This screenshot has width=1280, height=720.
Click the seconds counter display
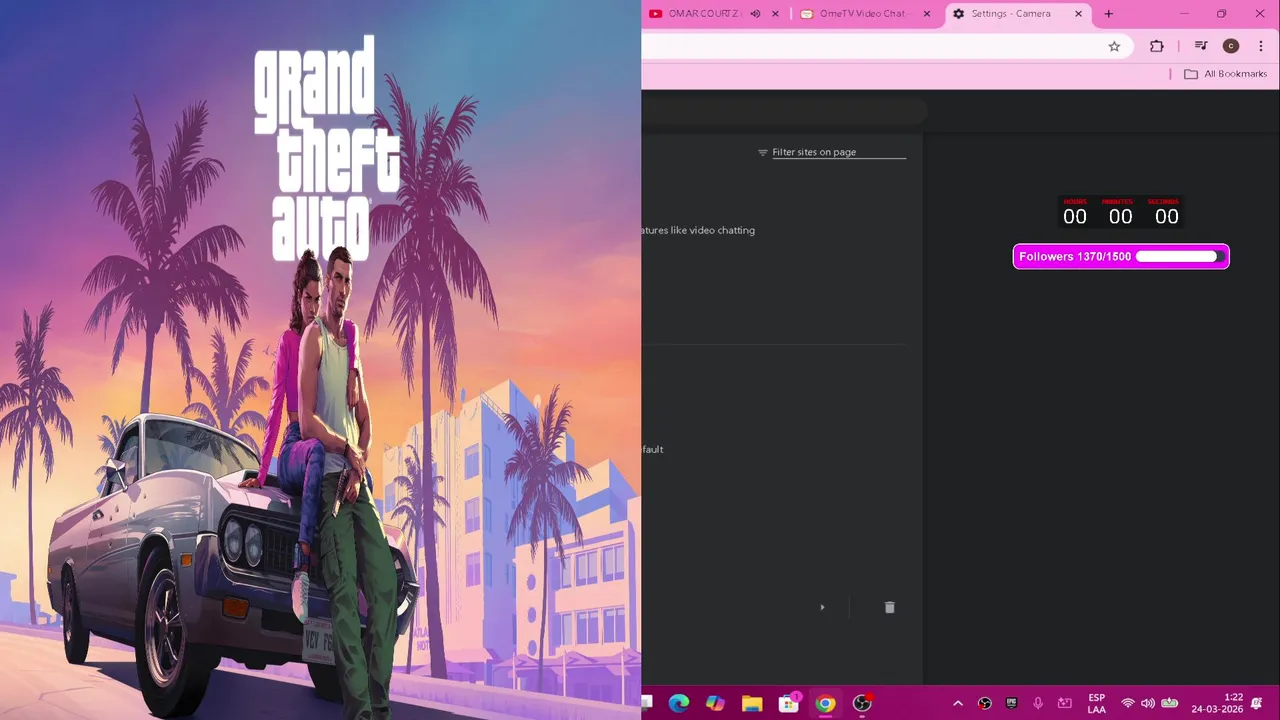point(1166,213)
